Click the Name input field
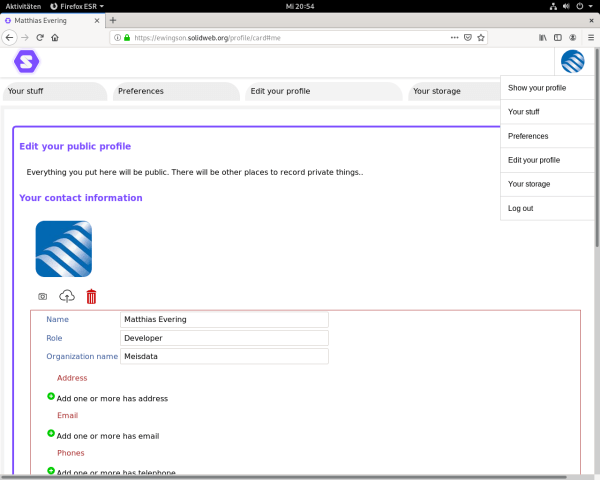This screenshot has width=600, height=480. (224, 320)
